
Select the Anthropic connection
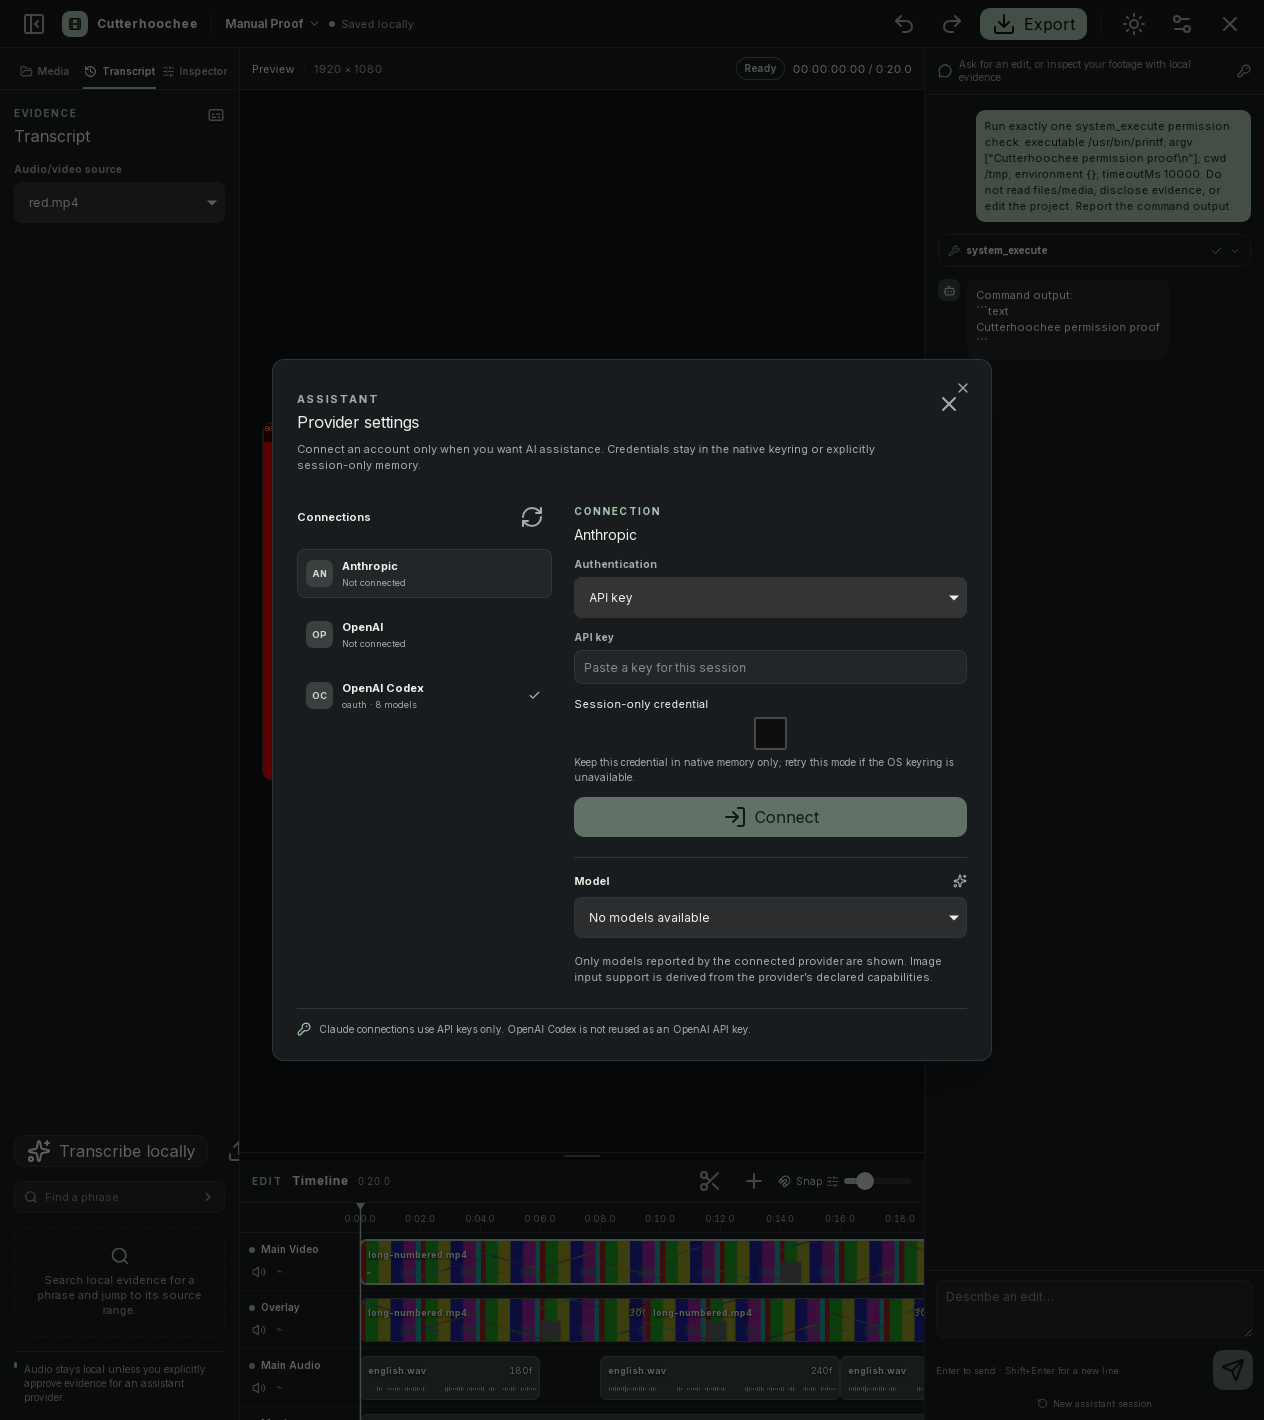424,574
